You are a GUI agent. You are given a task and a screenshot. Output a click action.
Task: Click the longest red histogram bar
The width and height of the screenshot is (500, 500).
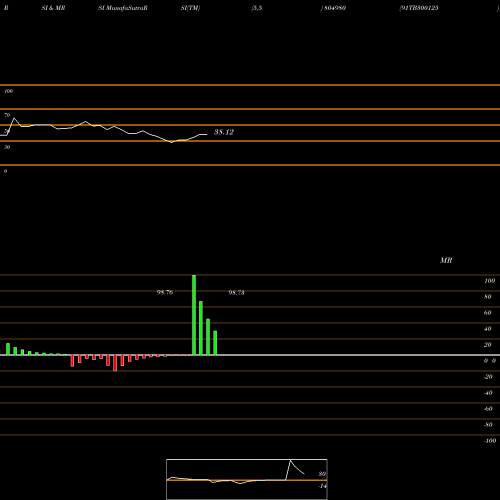(x=115, y=363)
